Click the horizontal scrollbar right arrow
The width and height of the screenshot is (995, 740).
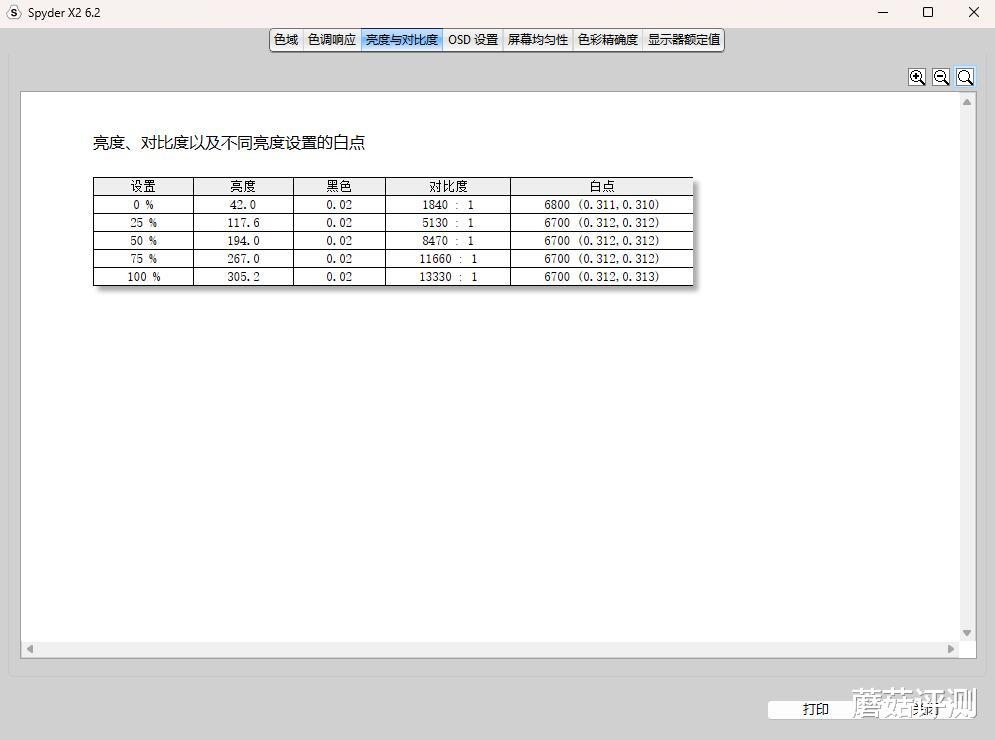click(x=951, y=649)
